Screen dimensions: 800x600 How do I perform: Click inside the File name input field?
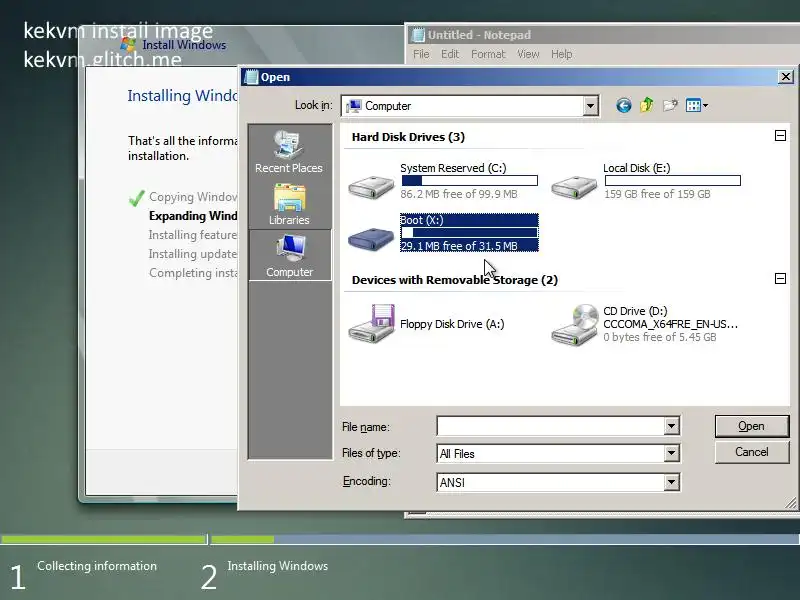point(551,426)
